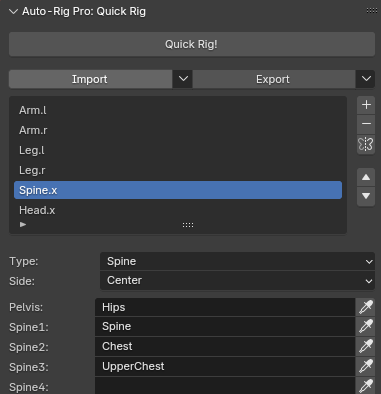Click the panel drag grip in header
Screen dimensions: 381x394
pyautogui.click(x=372, y=11)
